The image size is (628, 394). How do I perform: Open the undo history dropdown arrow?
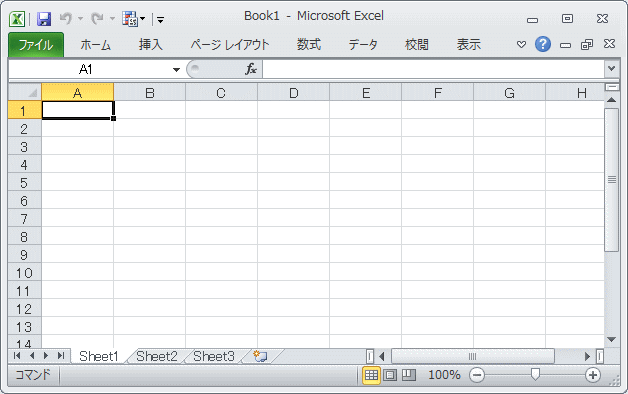pos(81,19)
